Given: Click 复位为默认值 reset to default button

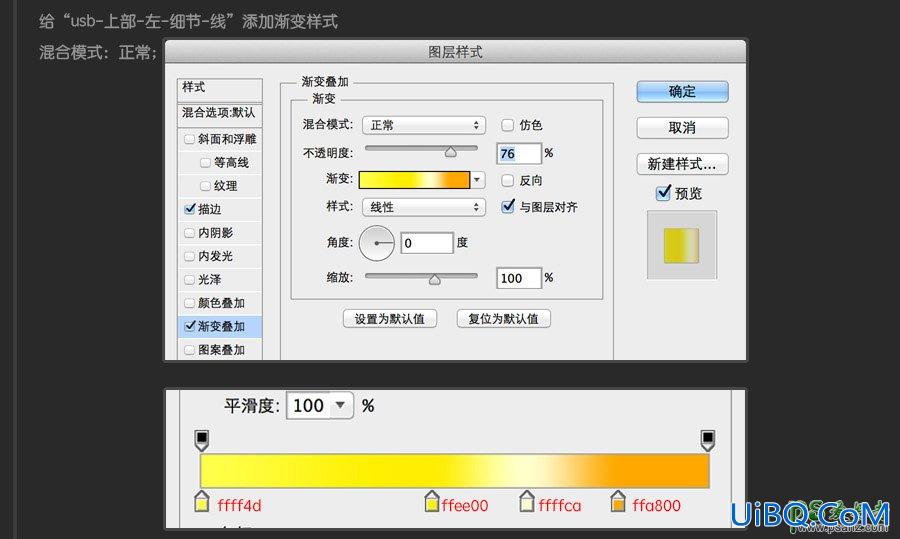Looking at the screenshot, I should pyautogui.click(x=503, y=319).
